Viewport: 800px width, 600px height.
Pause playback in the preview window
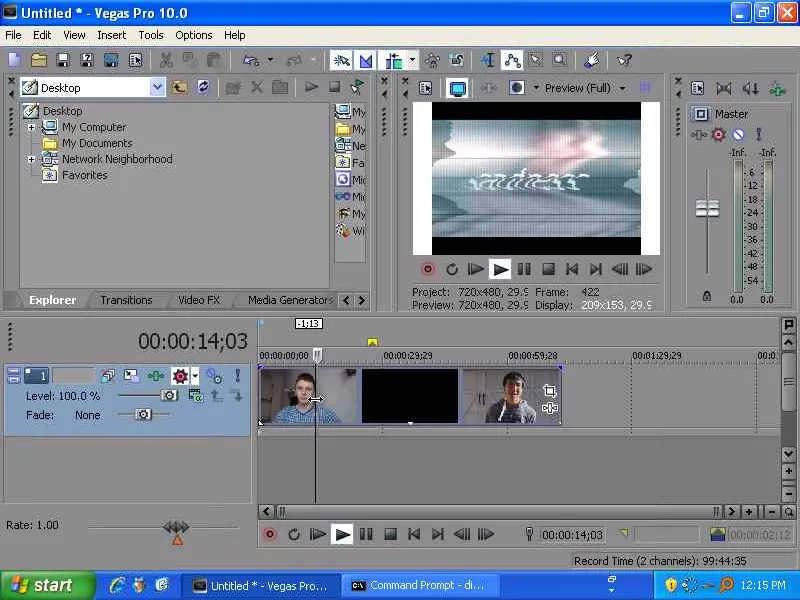pos(524,269)
